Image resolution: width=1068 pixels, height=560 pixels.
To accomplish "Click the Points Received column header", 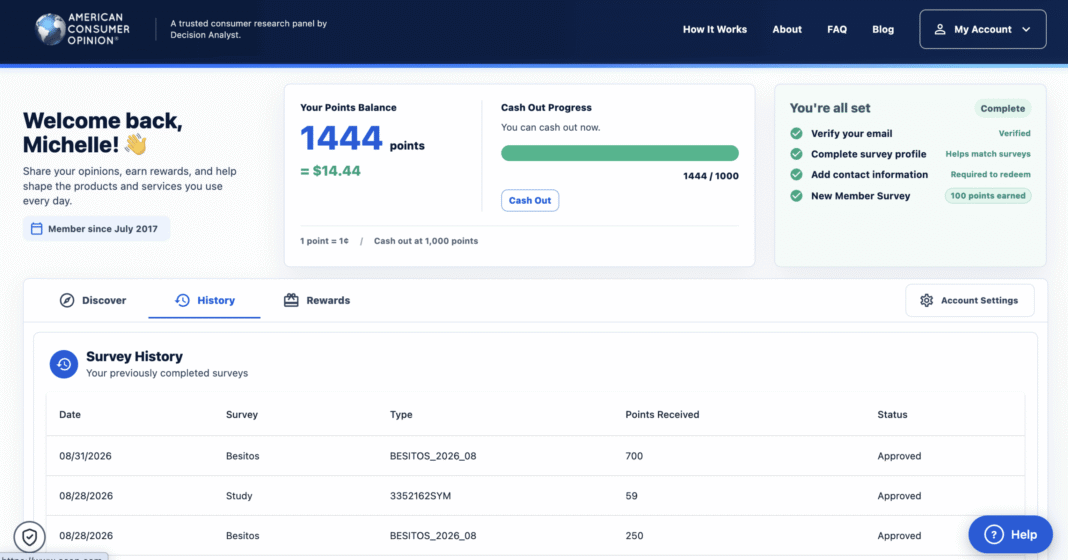I will [x=662, y=414].
